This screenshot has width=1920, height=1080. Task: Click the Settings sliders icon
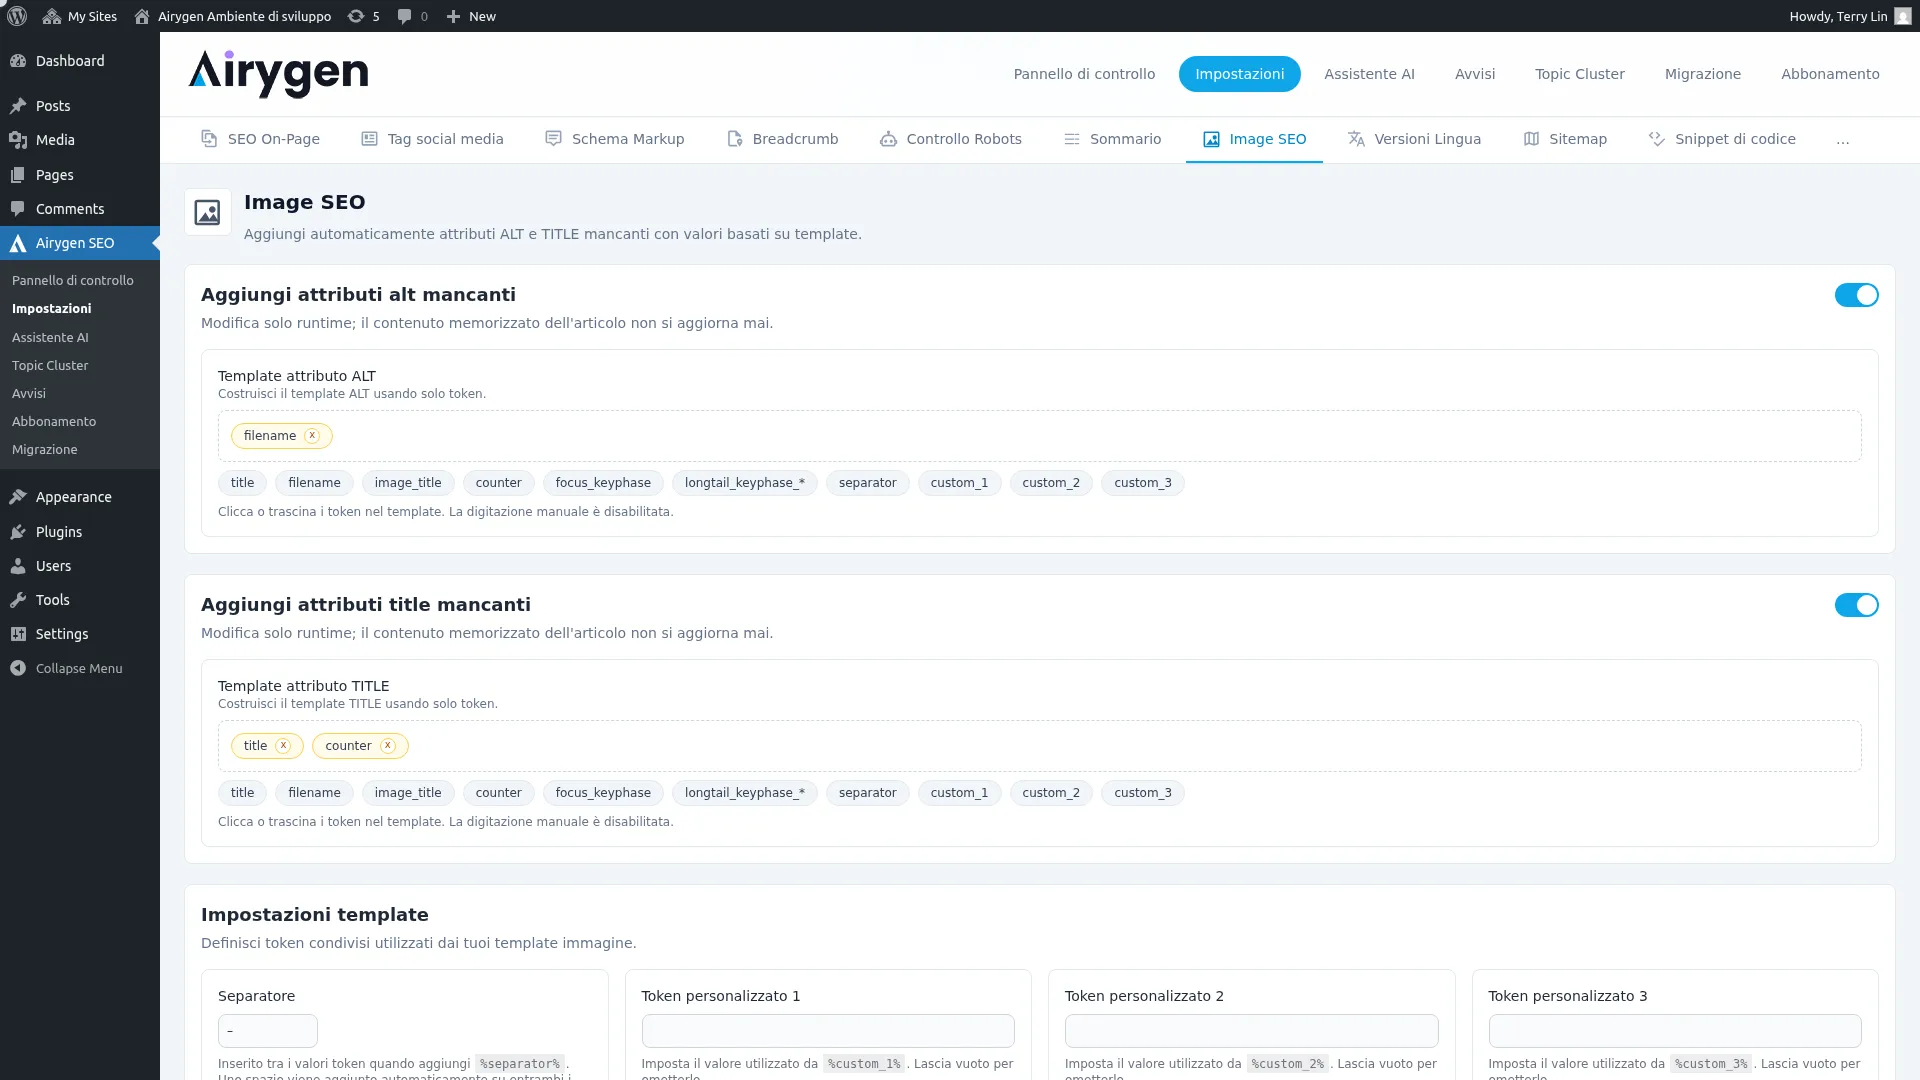tap(18, 634)
